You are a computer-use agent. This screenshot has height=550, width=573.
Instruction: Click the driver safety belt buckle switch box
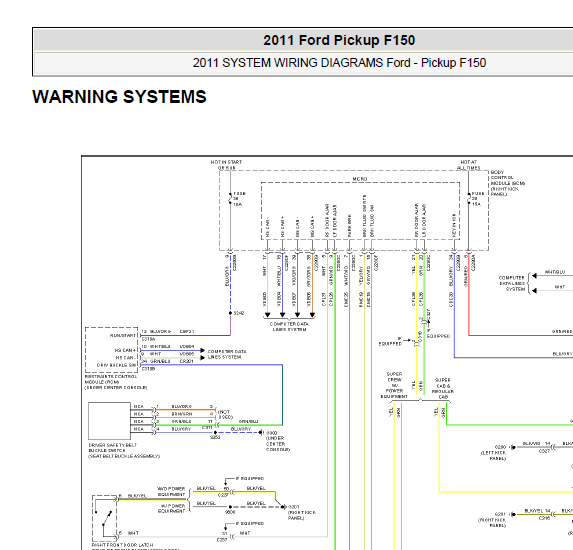[109, 421]
